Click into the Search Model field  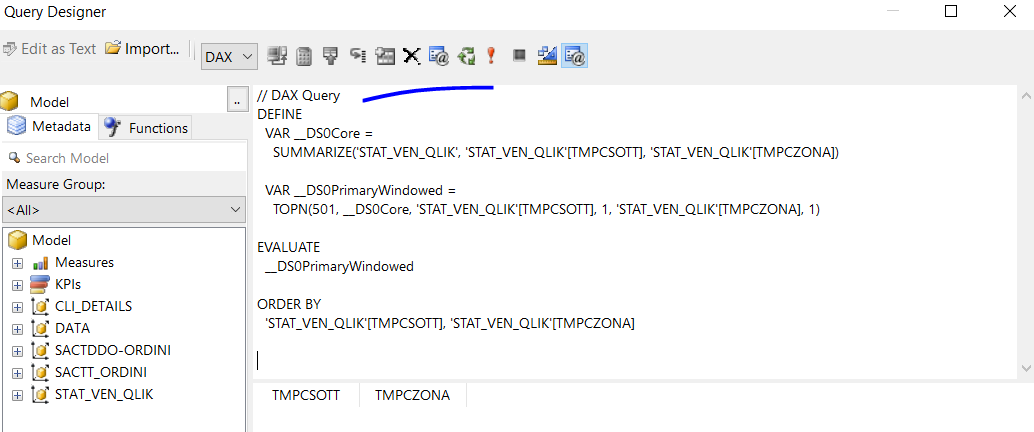tap(124, 158)
